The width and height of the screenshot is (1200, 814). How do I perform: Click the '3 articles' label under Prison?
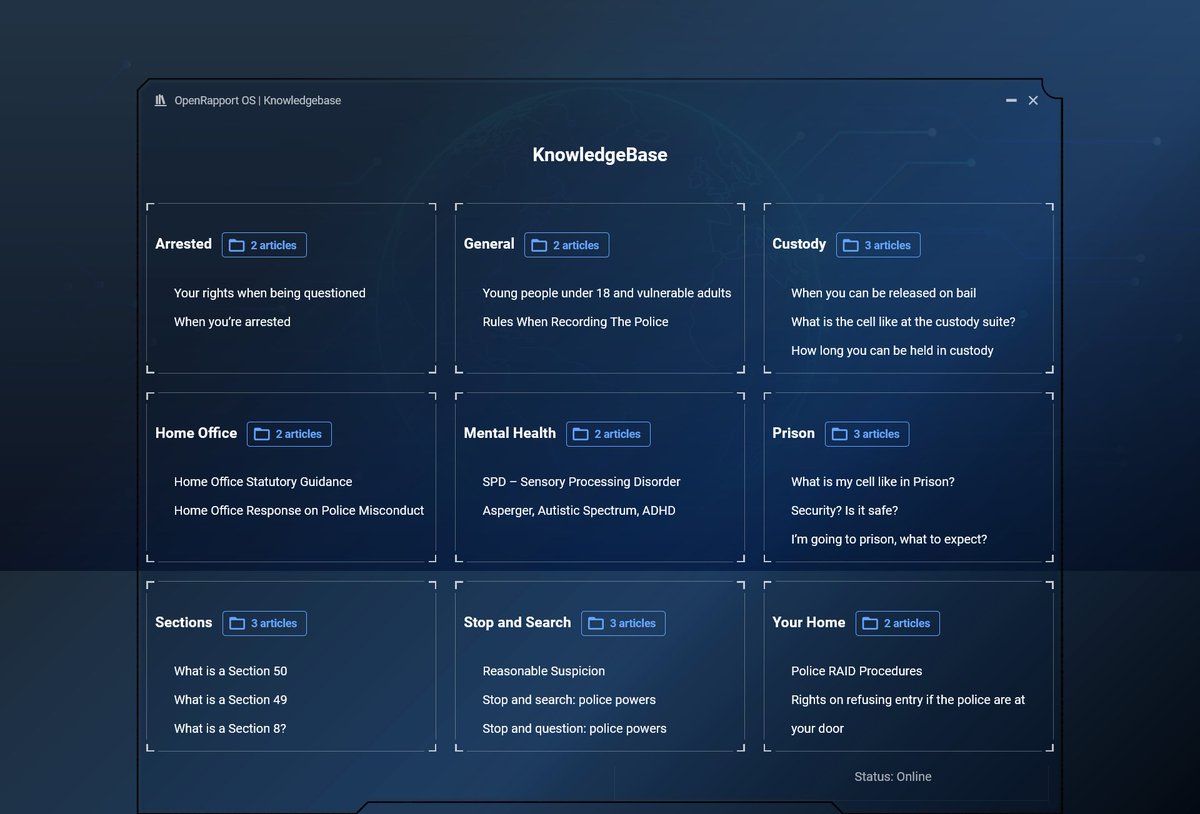click(x=877, y=434)
